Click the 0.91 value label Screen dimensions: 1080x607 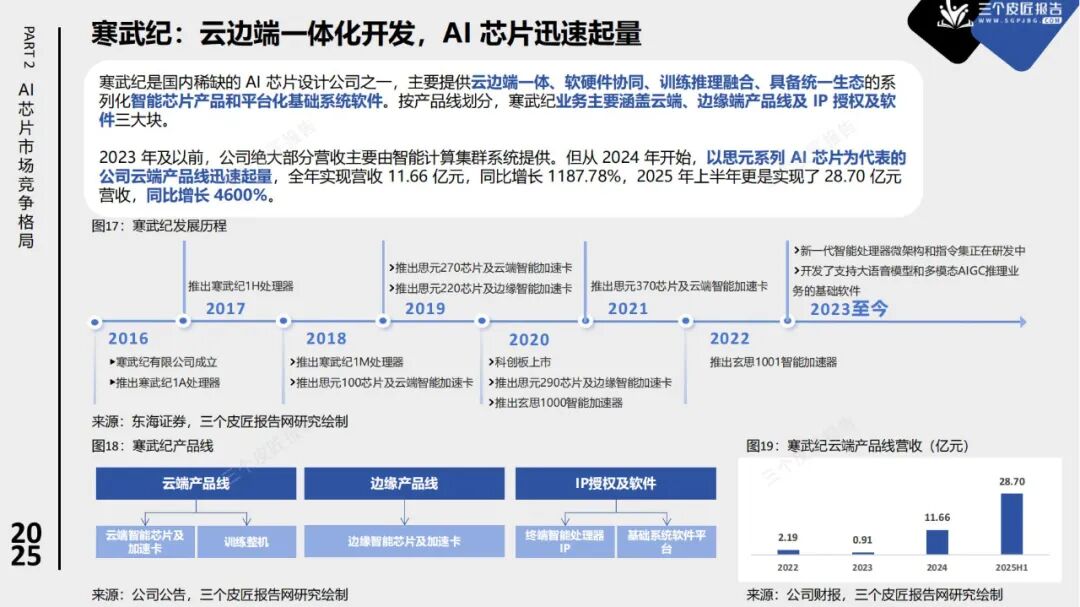(x=862, y=540)
